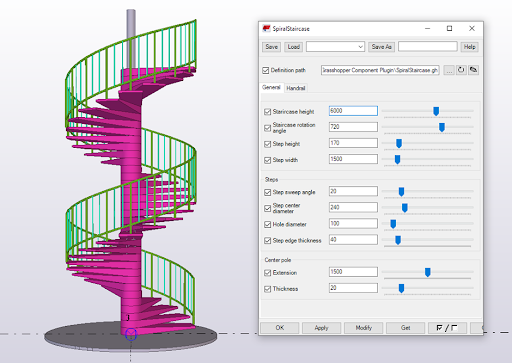Toggle the center pole Thickness checkbox
The width and height of the screenshot is (512, 363).
click(x=267, y=289)
